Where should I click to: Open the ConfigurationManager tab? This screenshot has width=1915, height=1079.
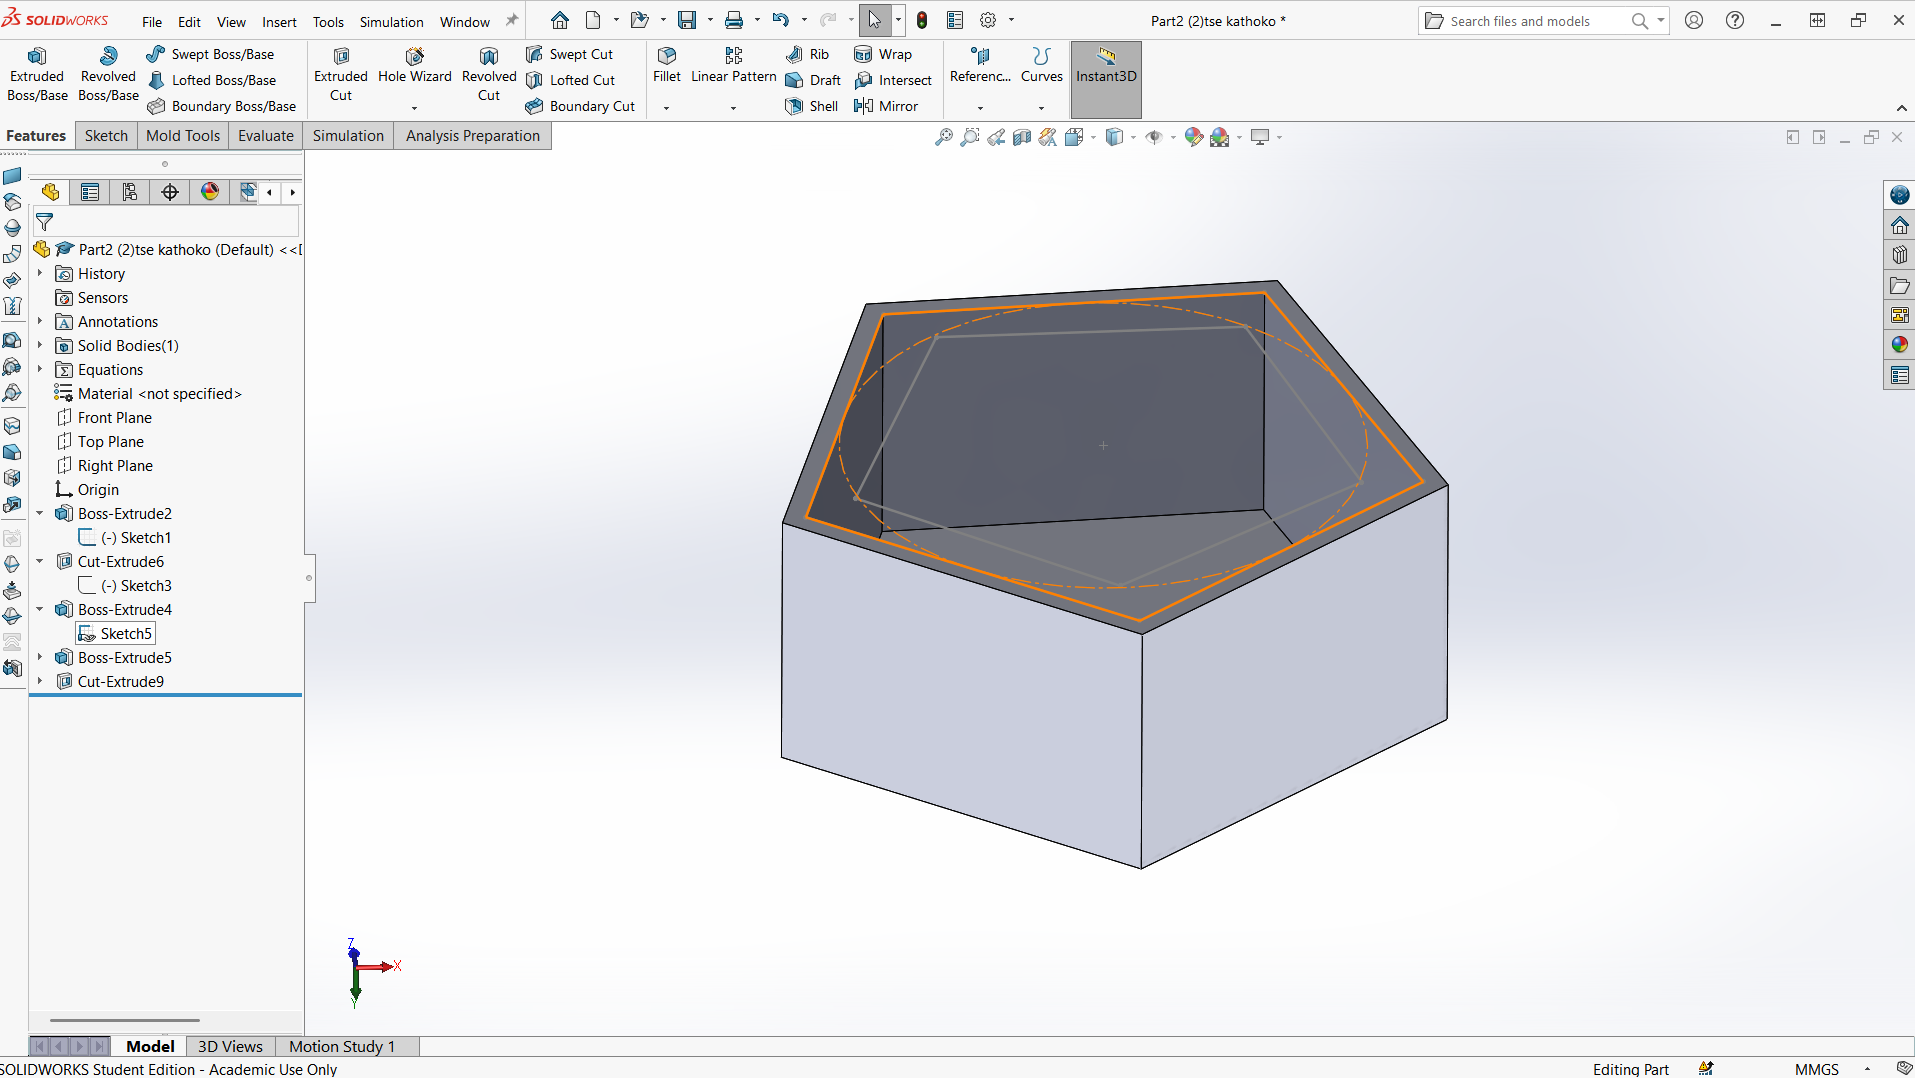[x=130, y=192]
